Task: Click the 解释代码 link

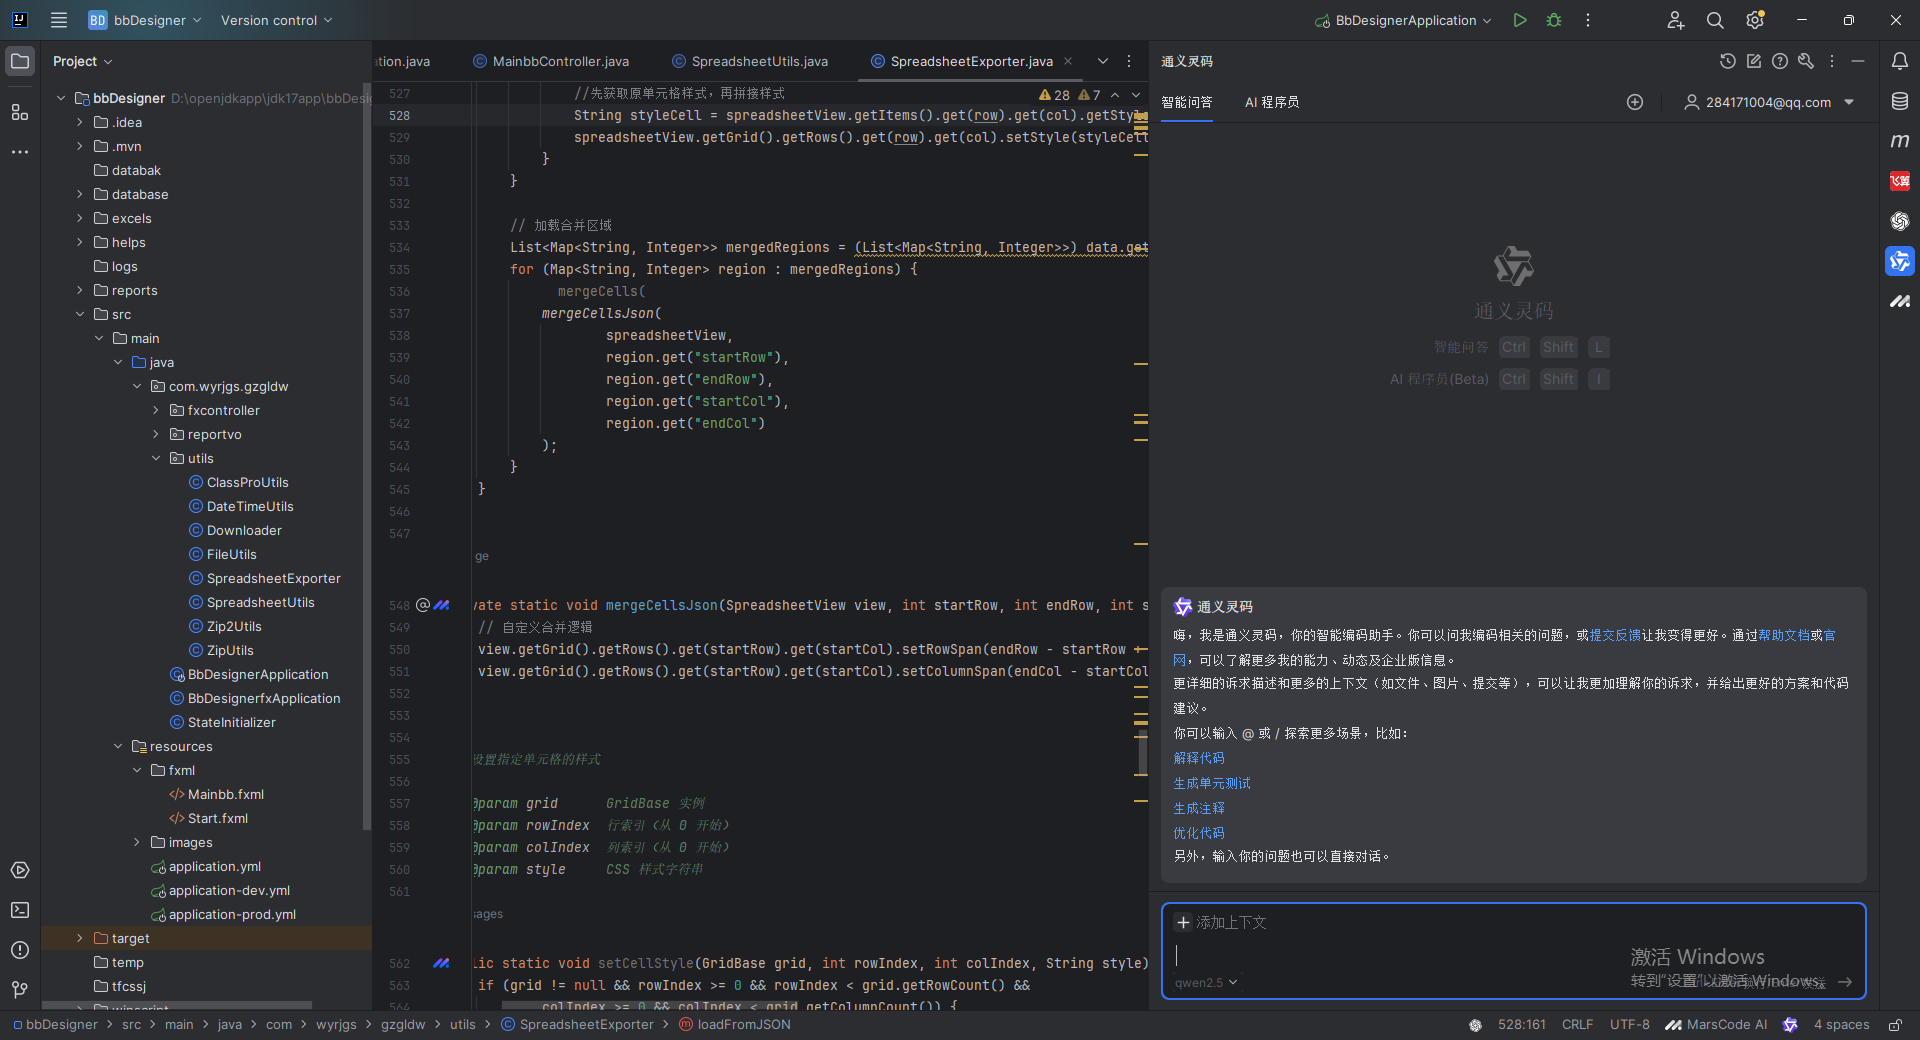Action: coord(1199,758)
